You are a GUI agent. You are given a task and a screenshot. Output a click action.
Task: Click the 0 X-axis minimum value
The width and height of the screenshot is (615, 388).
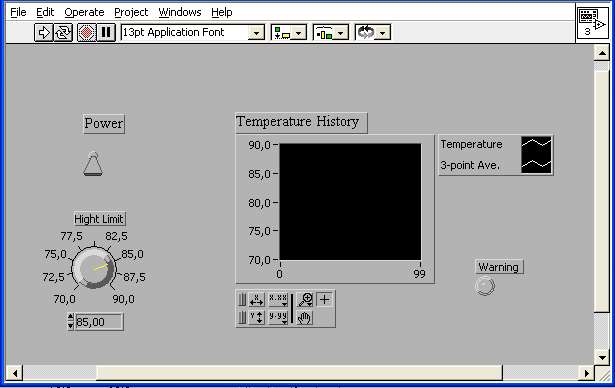[x=279, y=274]
